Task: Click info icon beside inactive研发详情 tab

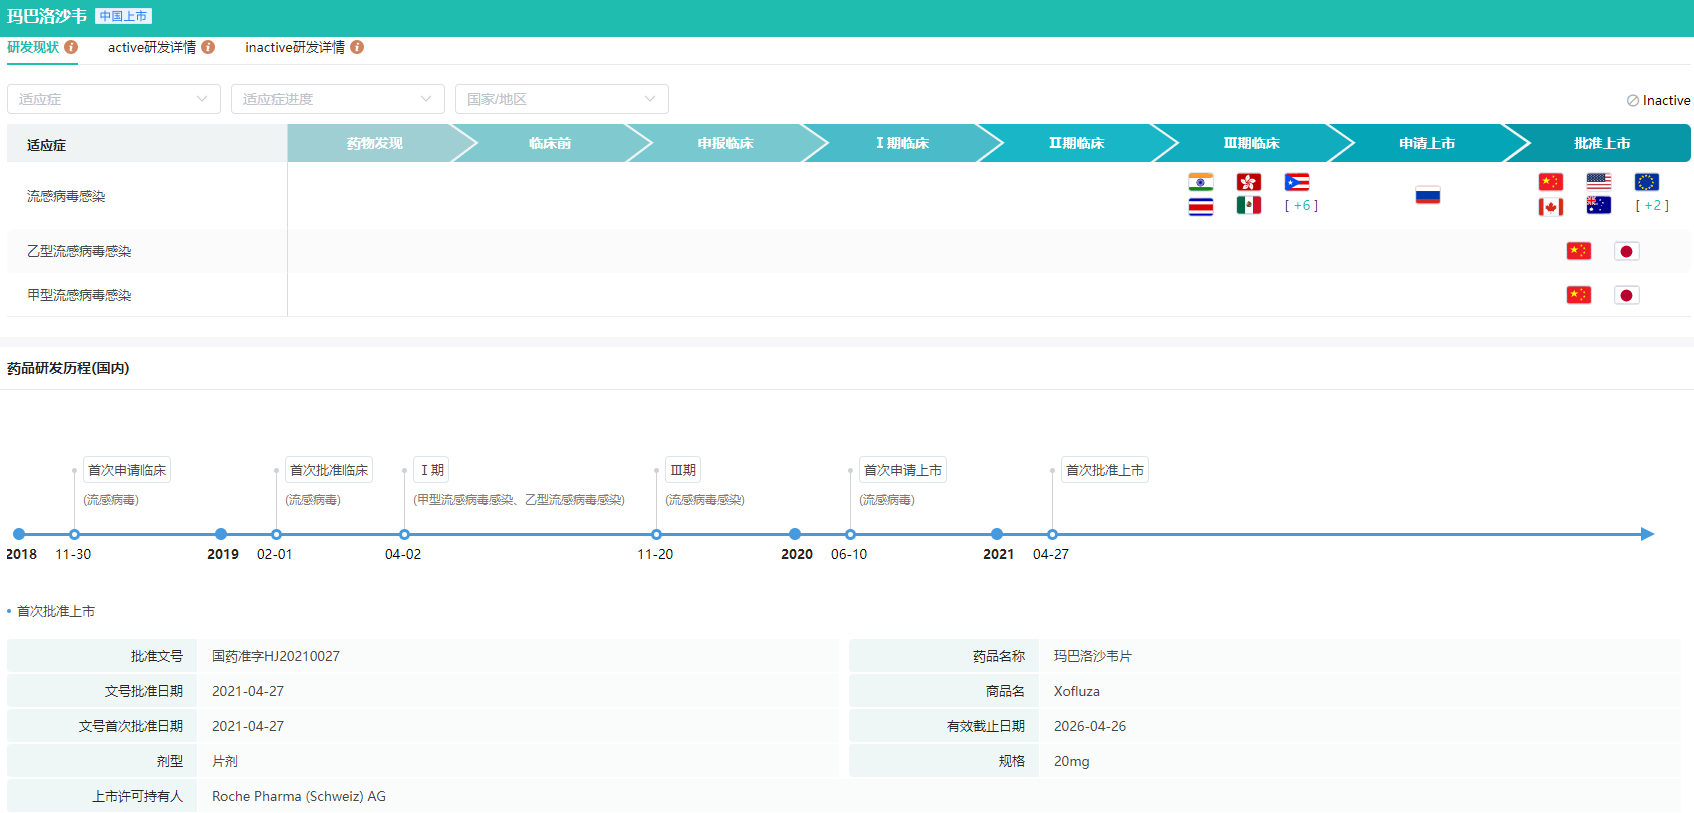Action: point(357,47)
